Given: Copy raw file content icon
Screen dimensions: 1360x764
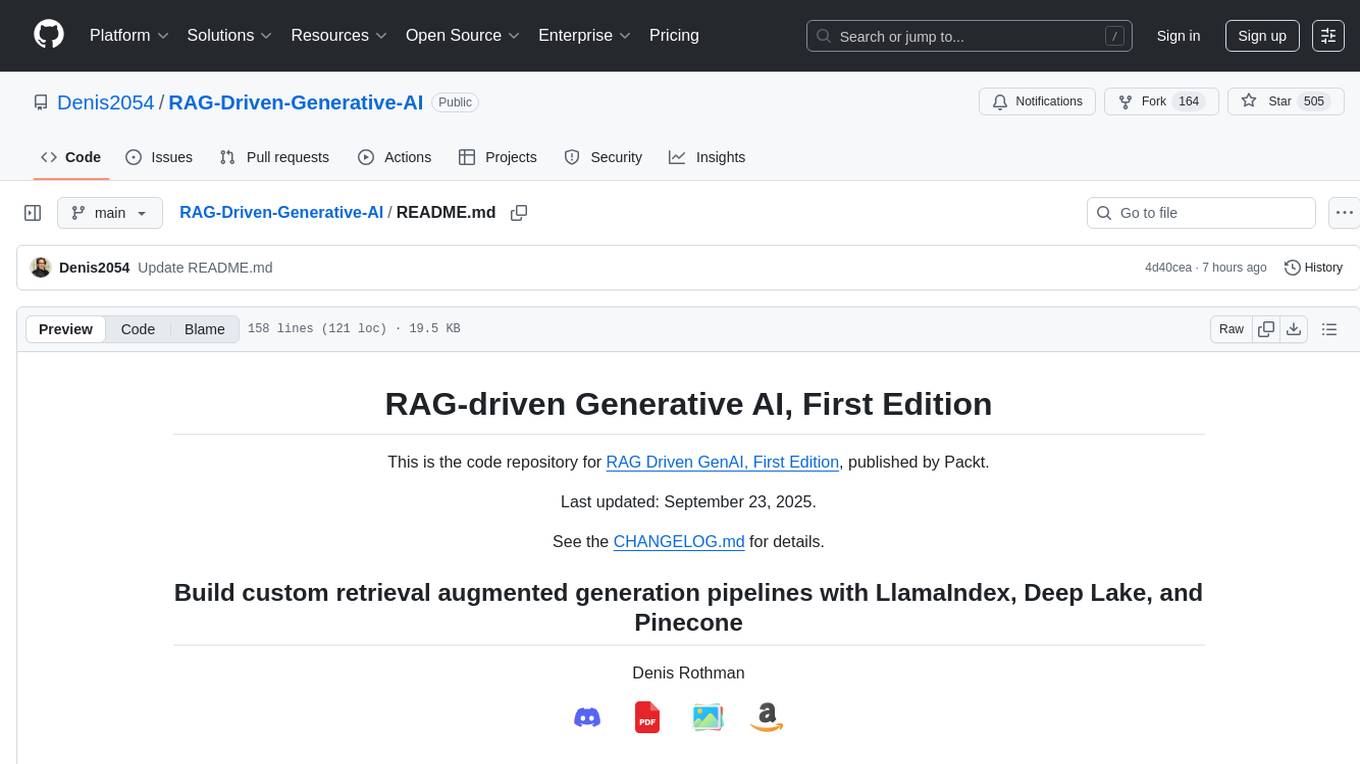Looking at the screenshot, I should pos(1266,329).
